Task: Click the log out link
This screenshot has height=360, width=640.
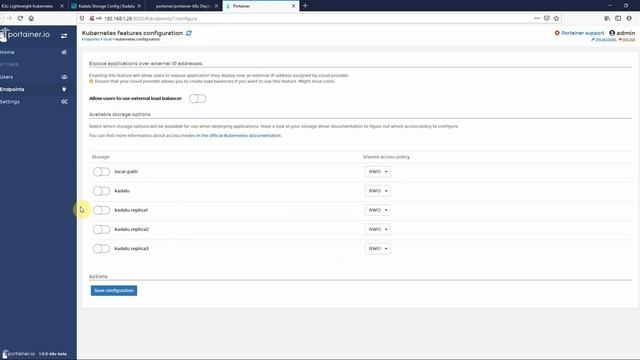Action: [x=629, y=40]
